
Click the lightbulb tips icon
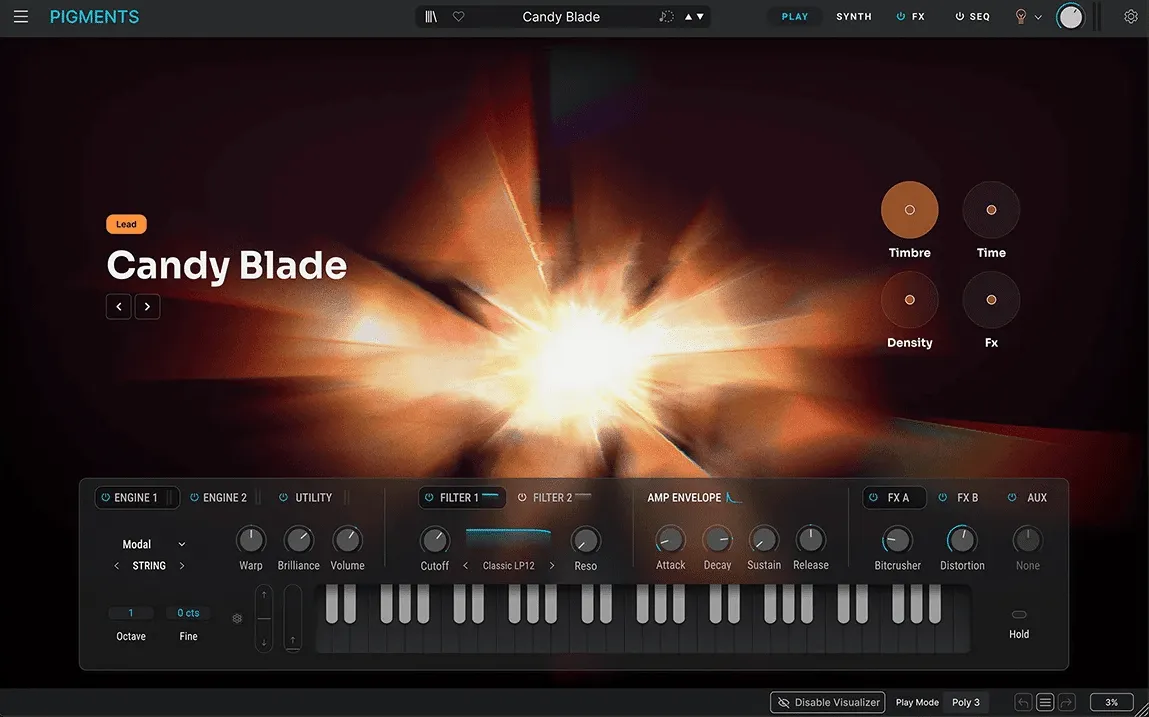(x=1020, y=16)
